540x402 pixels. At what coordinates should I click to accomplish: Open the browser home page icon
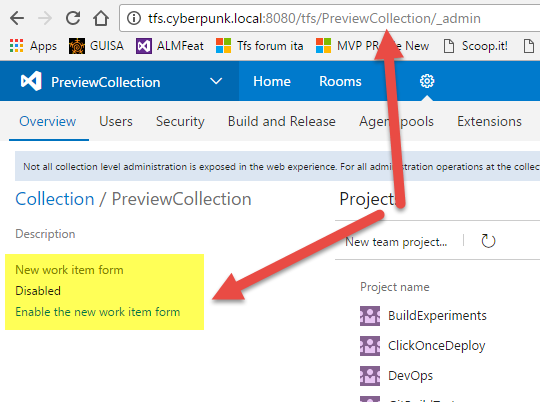click(x=101, y=18)
